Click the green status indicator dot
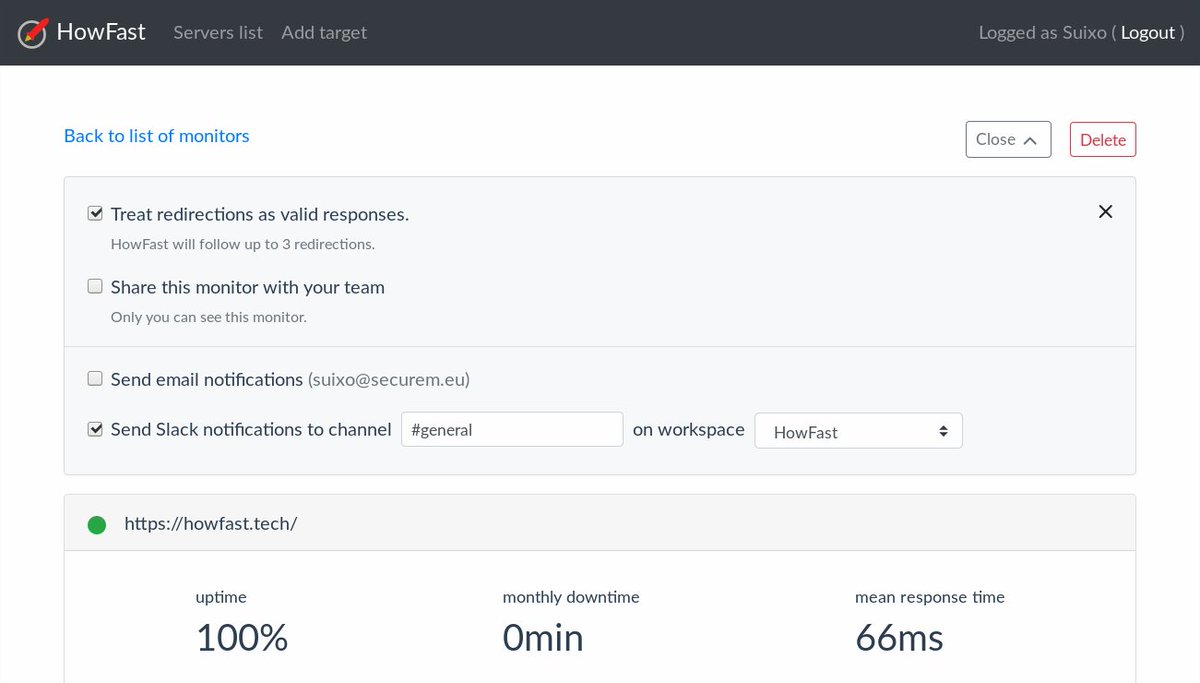 tap(96, 523)
